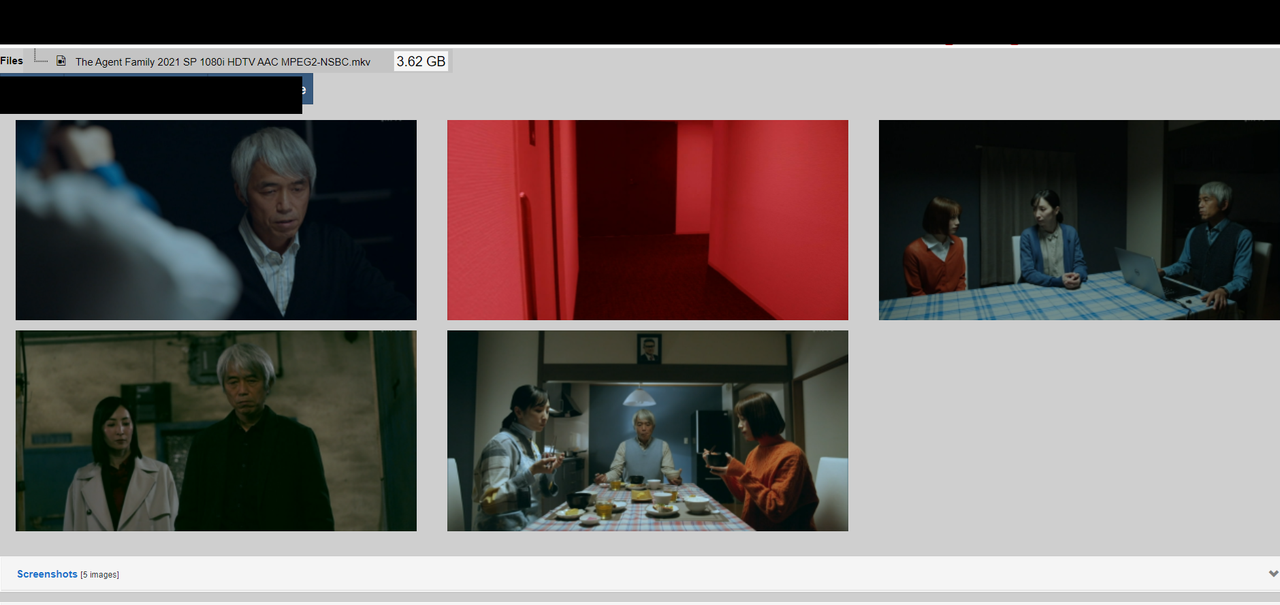Open the red hallway screenshot
The image size is (1280, 605).
coord(647,220)
